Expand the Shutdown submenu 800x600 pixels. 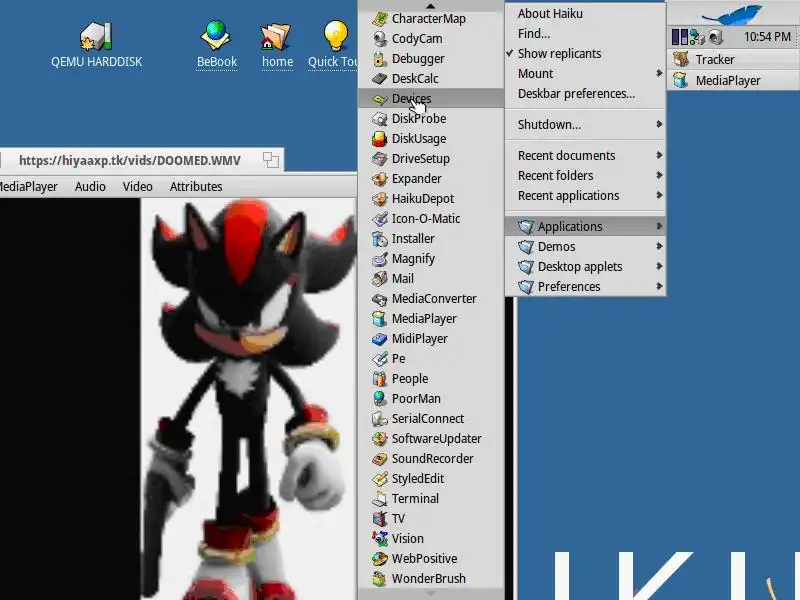pyautogui.click(x=585, y=124)
